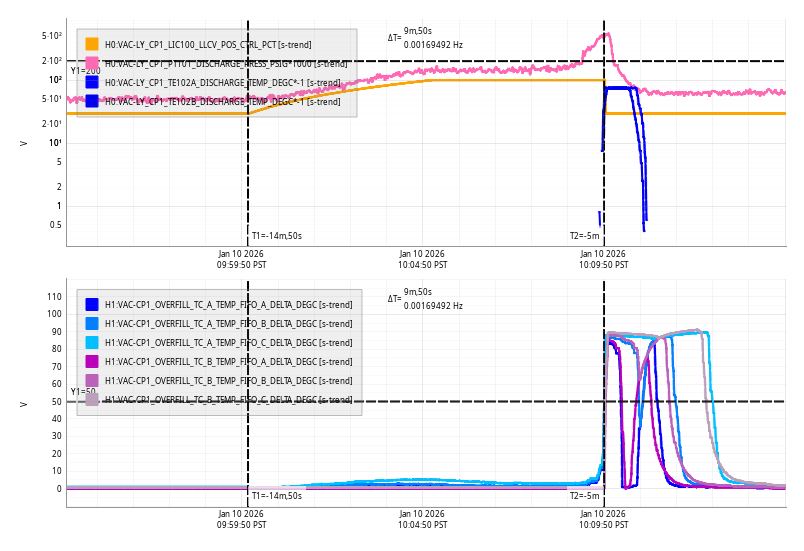Image resolution: width=804 pixels, height=551 pixels.
Task: Click the blue TE102A_DISCHARGE_TEMP legend swatch
Action: [x=92, y=82]
